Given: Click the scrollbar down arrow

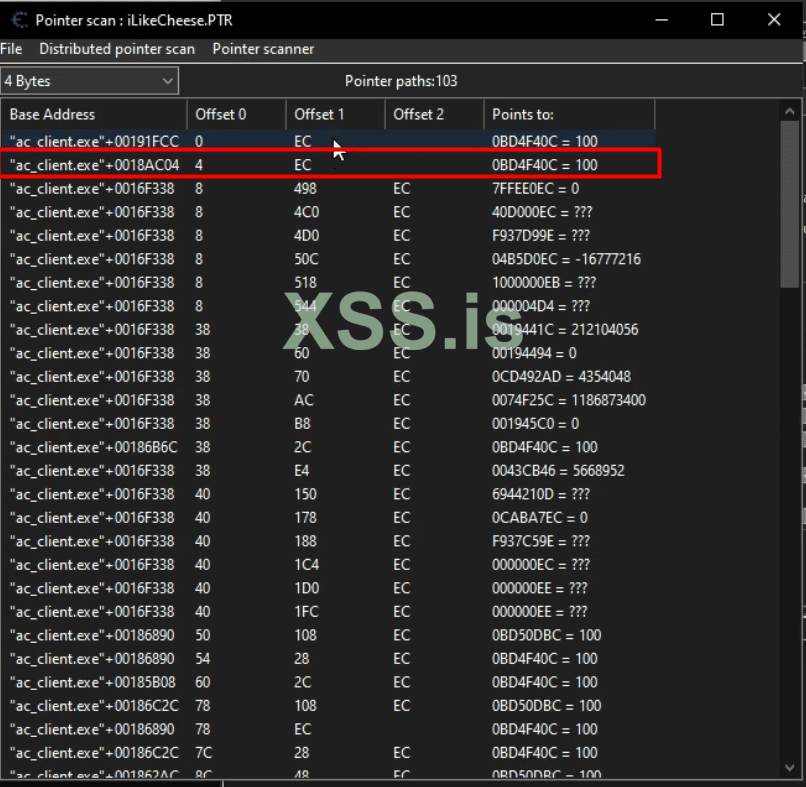Looking at the screenshot, I should (x=790, y=768).
